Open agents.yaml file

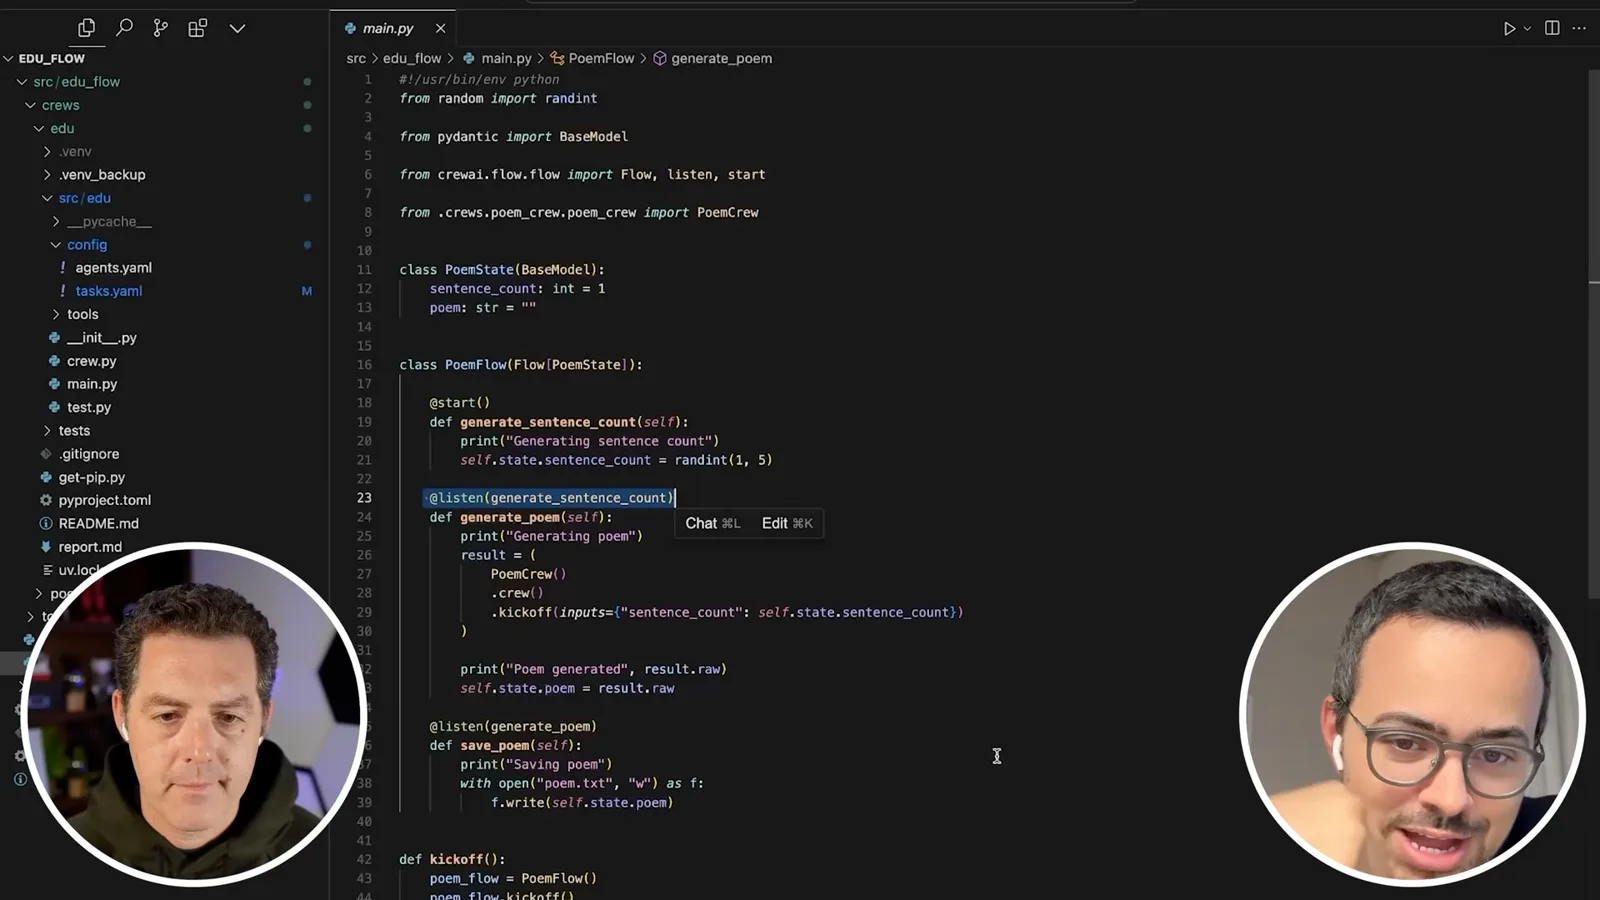pos(113,268)
